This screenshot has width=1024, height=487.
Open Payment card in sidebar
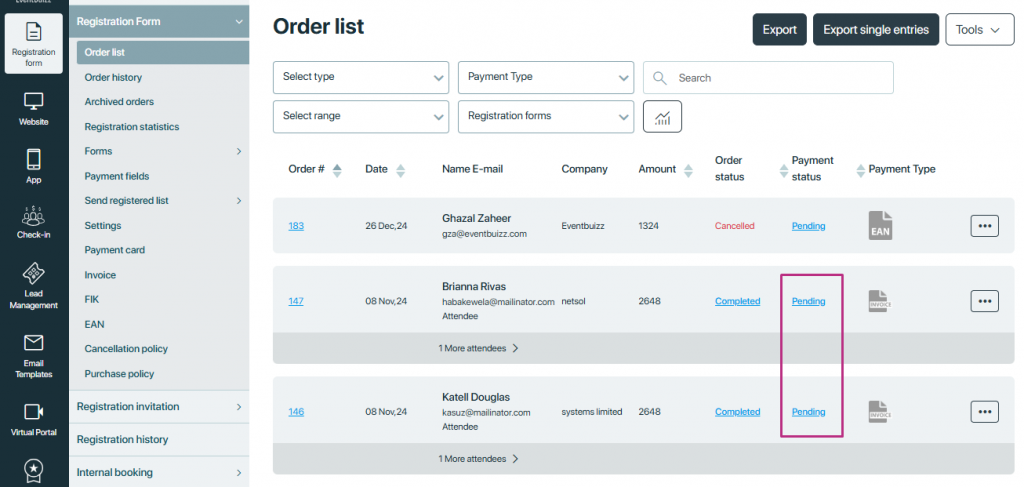[114, 250]
